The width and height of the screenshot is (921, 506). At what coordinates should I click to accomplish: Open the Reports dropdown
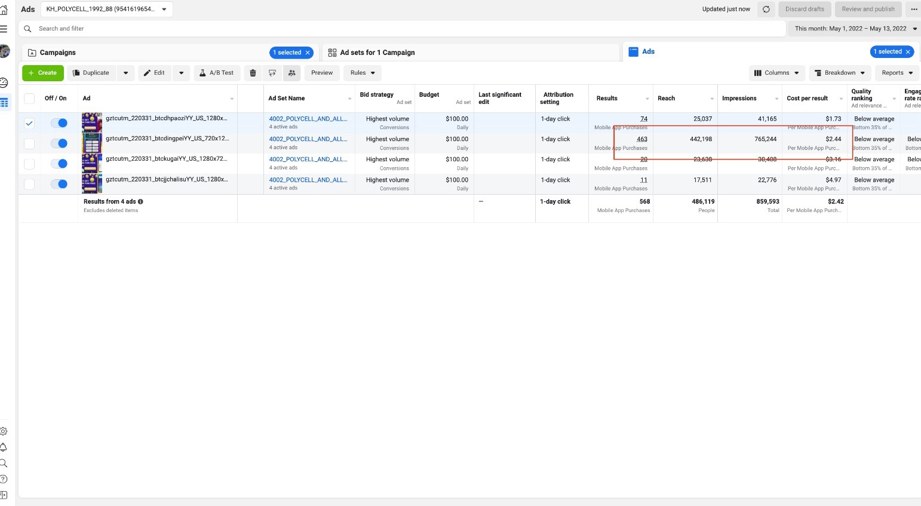[897, 73]
